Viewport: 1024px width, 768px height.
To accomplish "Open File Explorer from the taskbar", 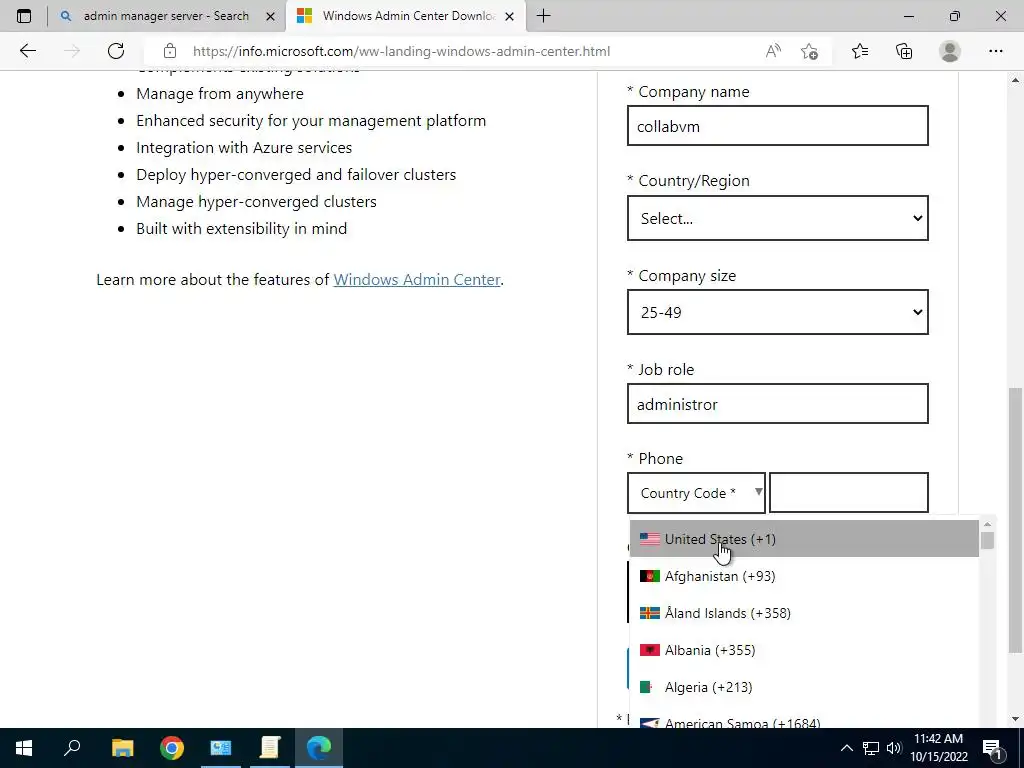I will [x=122, y=748].
